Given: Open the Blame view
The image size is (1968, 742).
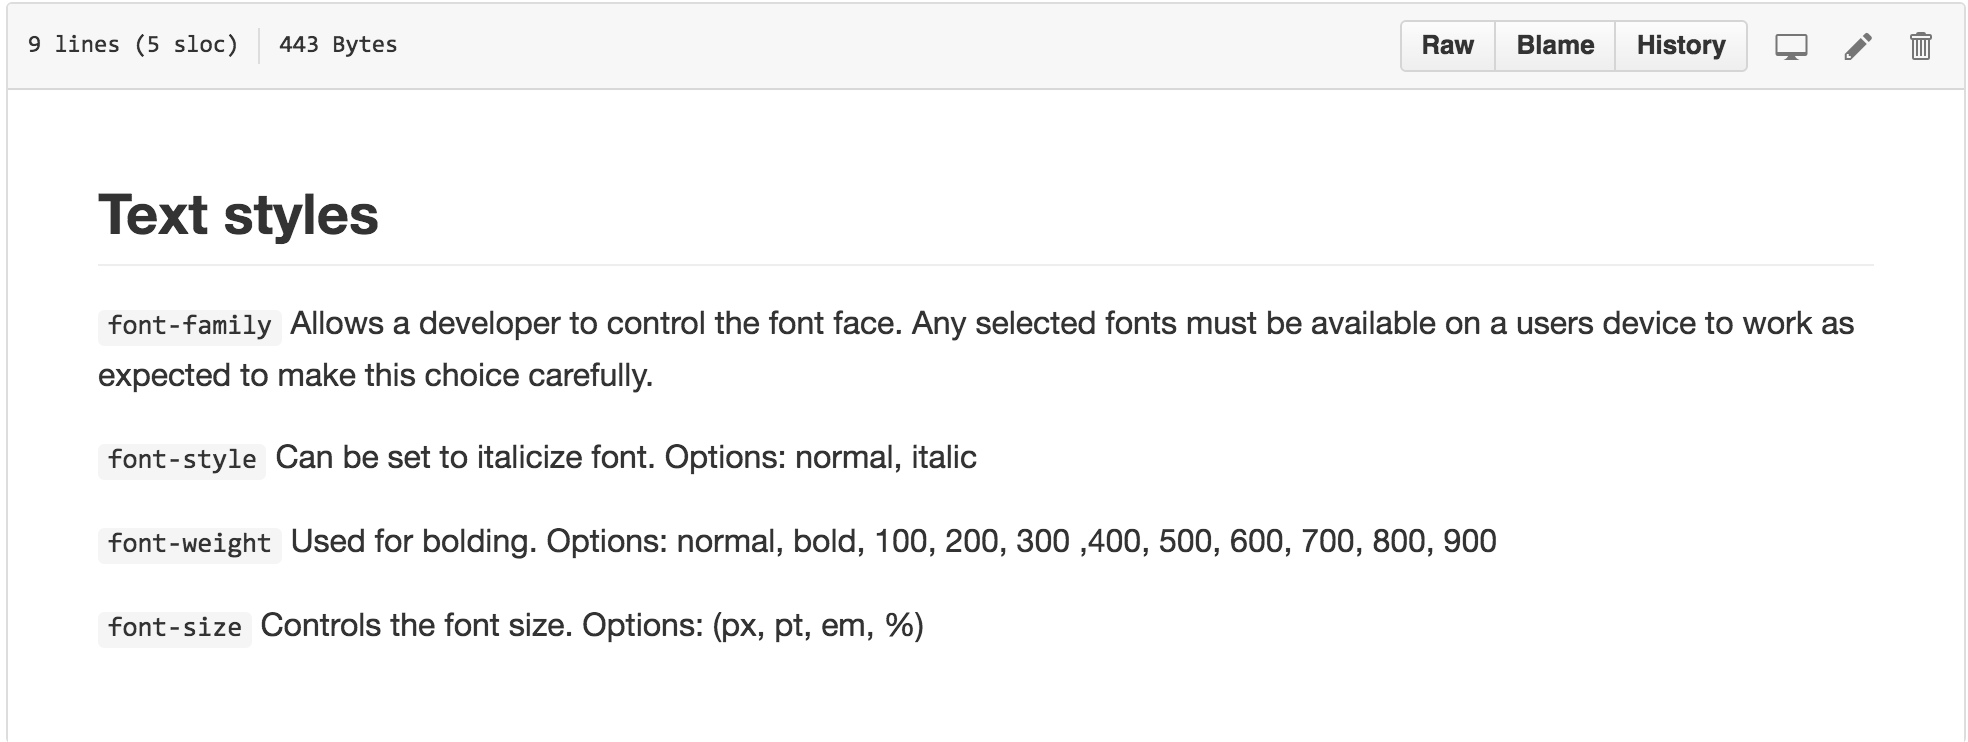Looking at the screenshot, I should tap(1555, 46).
